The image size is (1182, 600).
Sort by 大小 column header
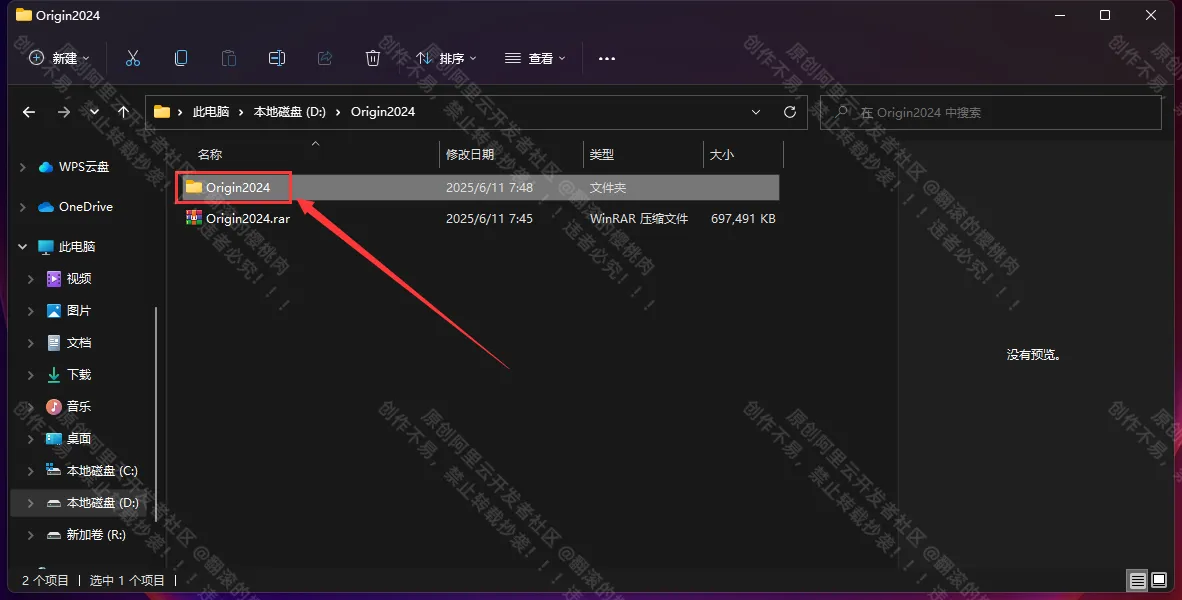(722, 155)
